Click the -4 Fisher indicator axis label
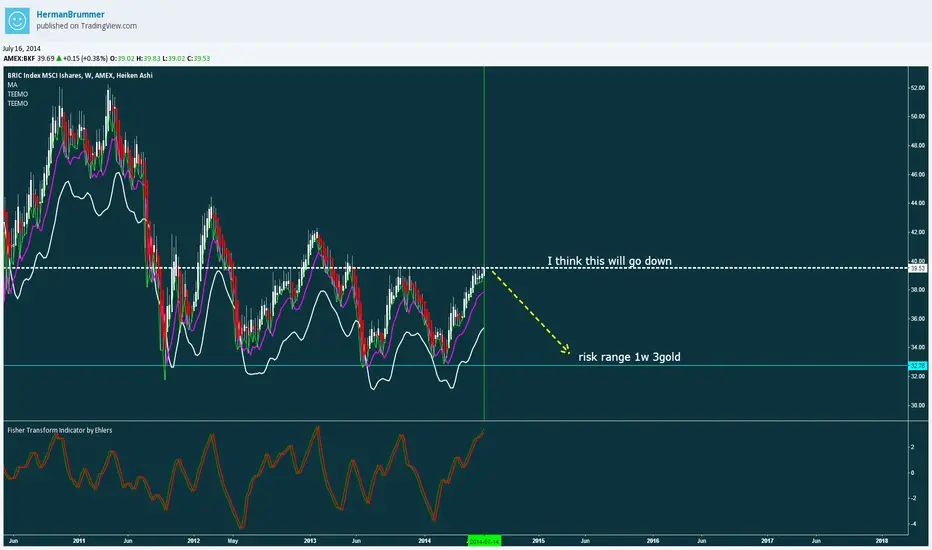 click(912, 524)
